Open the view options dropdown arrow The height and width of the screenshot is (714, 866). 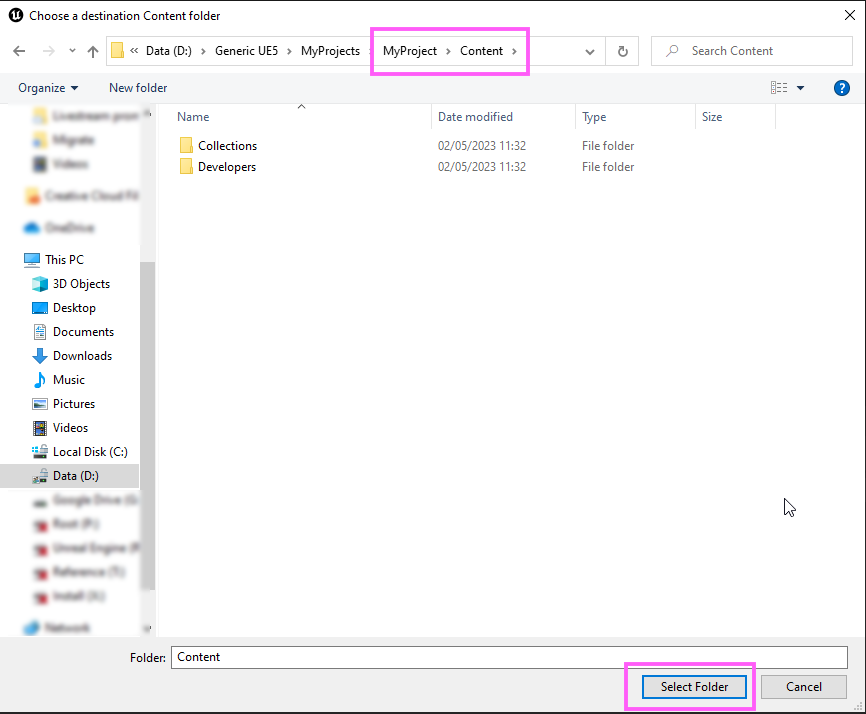[800, 88]
